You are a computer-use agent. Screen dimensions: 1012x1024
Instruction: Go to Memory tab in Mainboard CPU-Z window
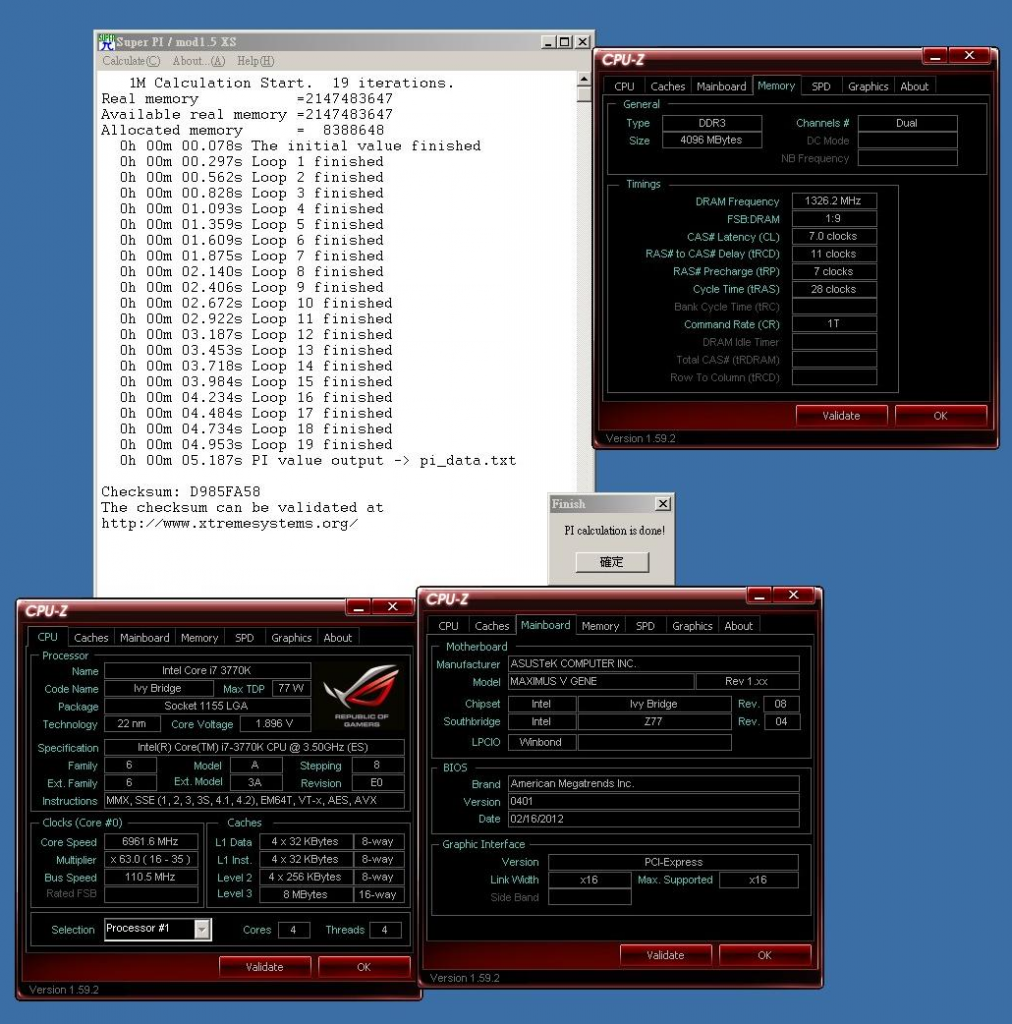[600, 626]
